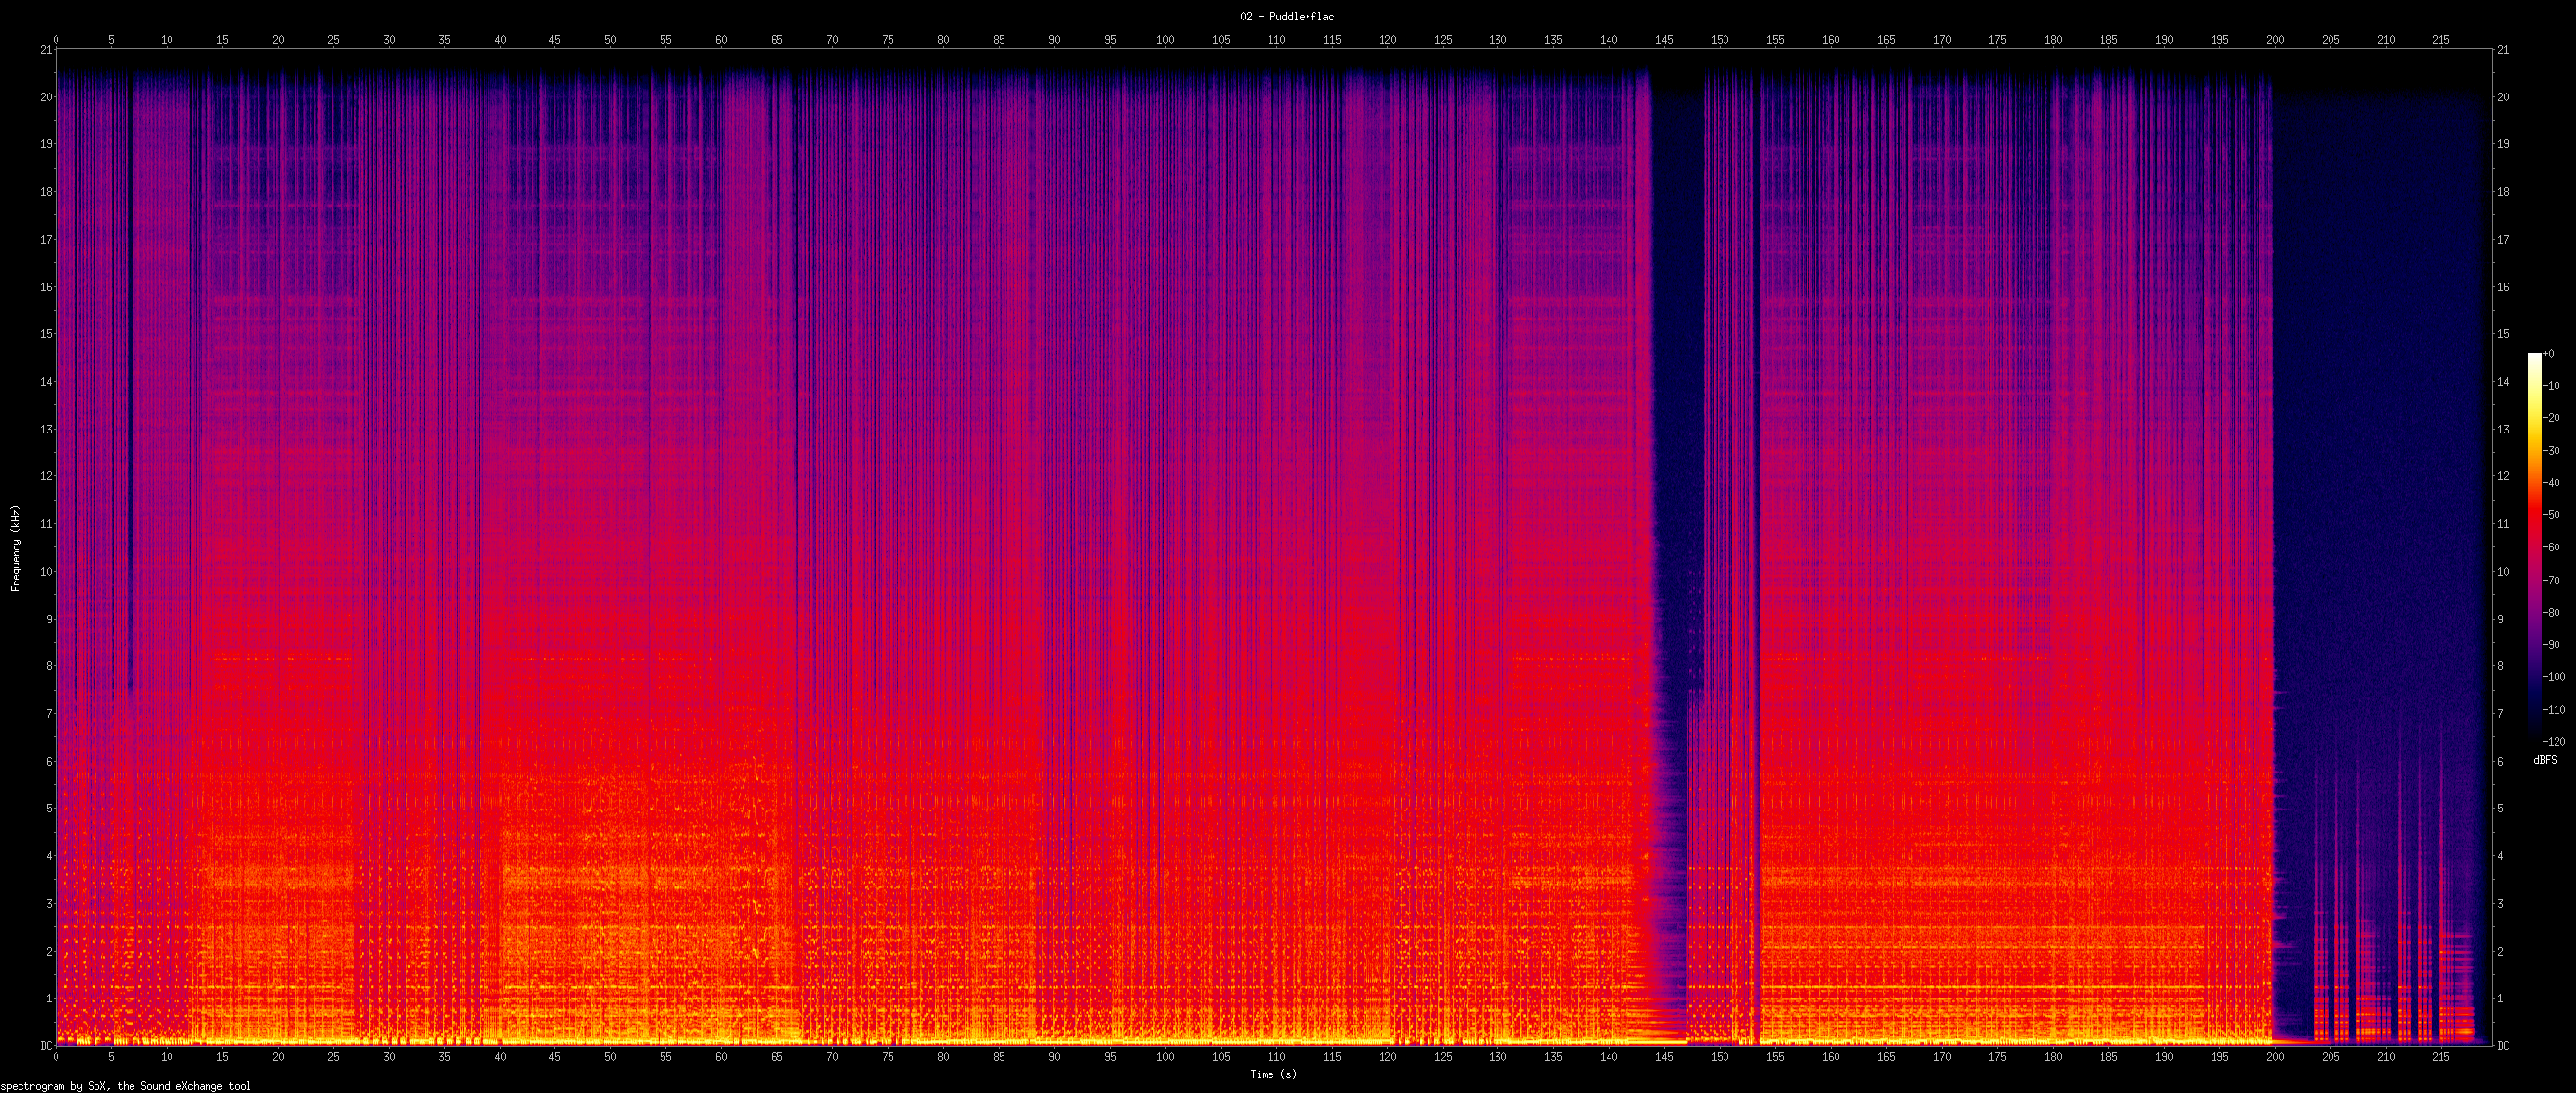Click the '02 - Puddle.flac' title text
The width and height of the screenshot is (2576, 1093).
click(x=1287, y=16)
